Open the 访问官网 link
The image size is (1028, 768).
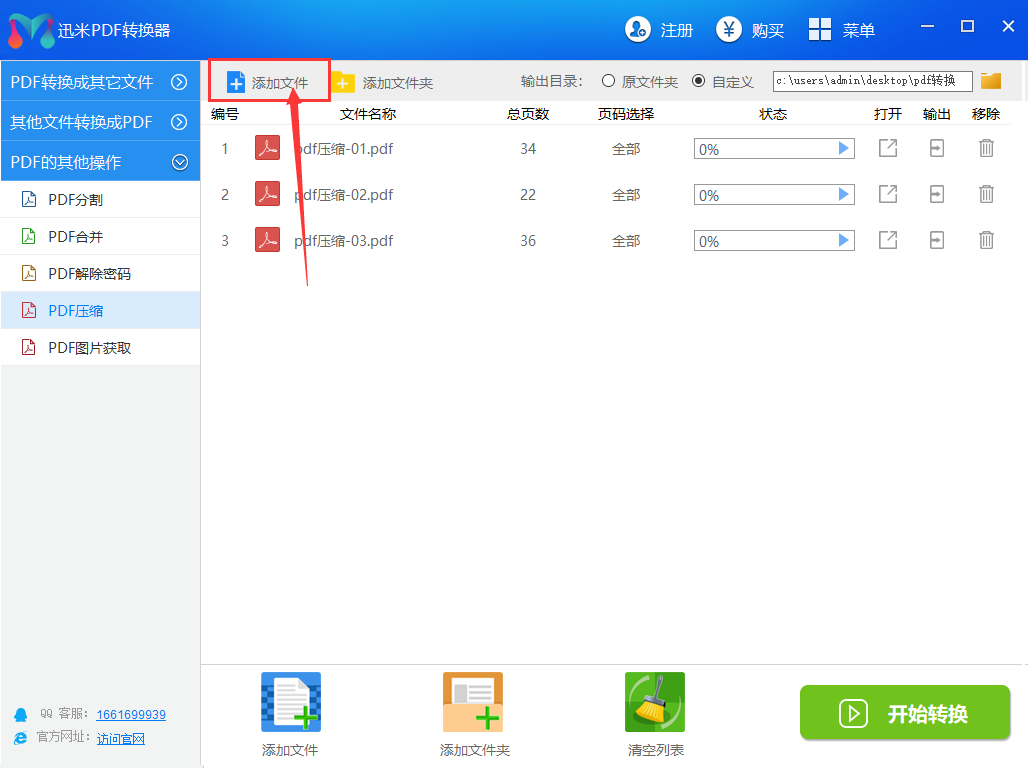tap(121, 739)
